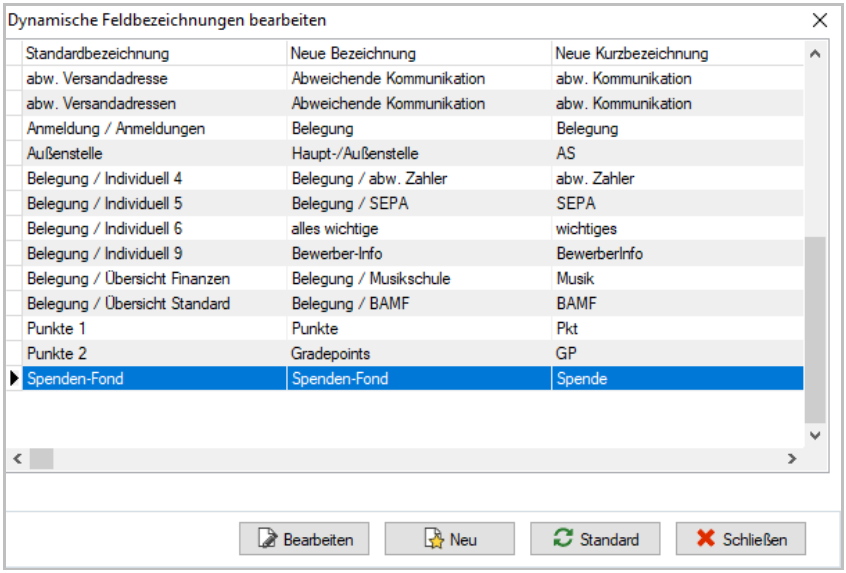Click the star document icon on Neu
The width and height of the screenshot is (846, 573).
point(434,538)
